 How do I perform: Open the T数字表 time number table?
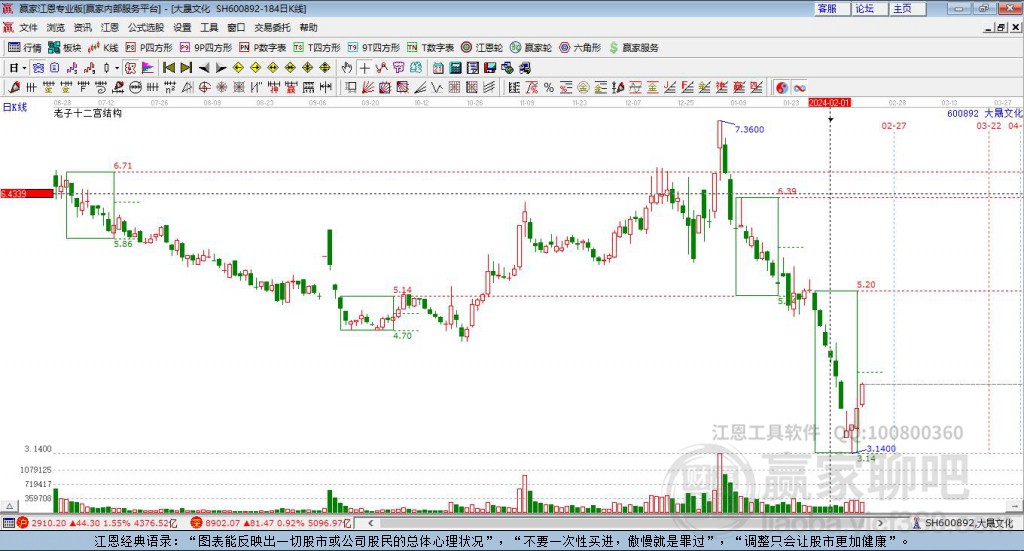430,48
